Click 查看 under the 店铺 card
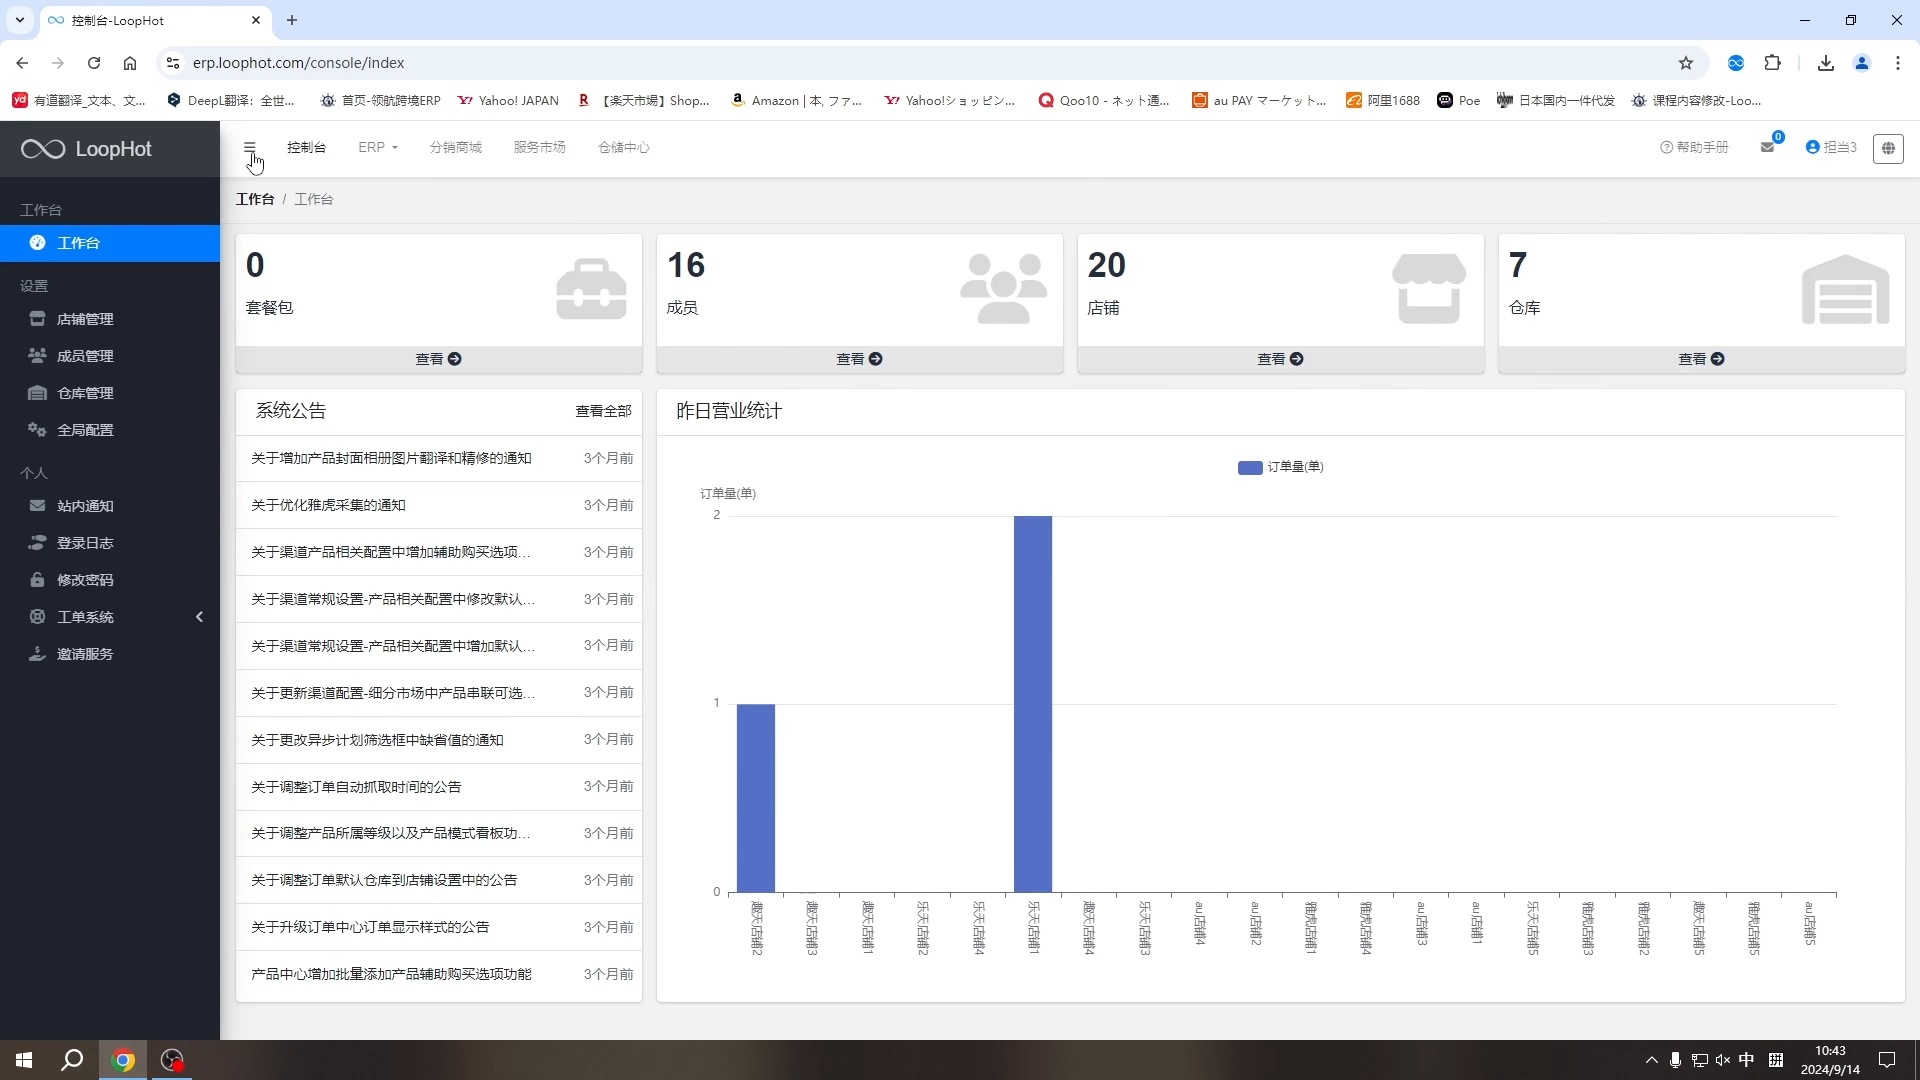 coord(1280,359)
